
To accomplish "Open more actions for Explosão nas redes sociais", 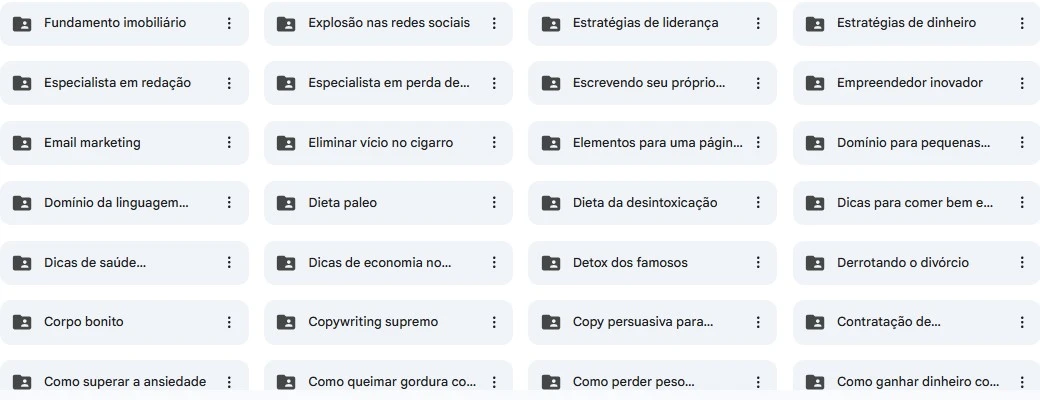I will pos(494,23).
